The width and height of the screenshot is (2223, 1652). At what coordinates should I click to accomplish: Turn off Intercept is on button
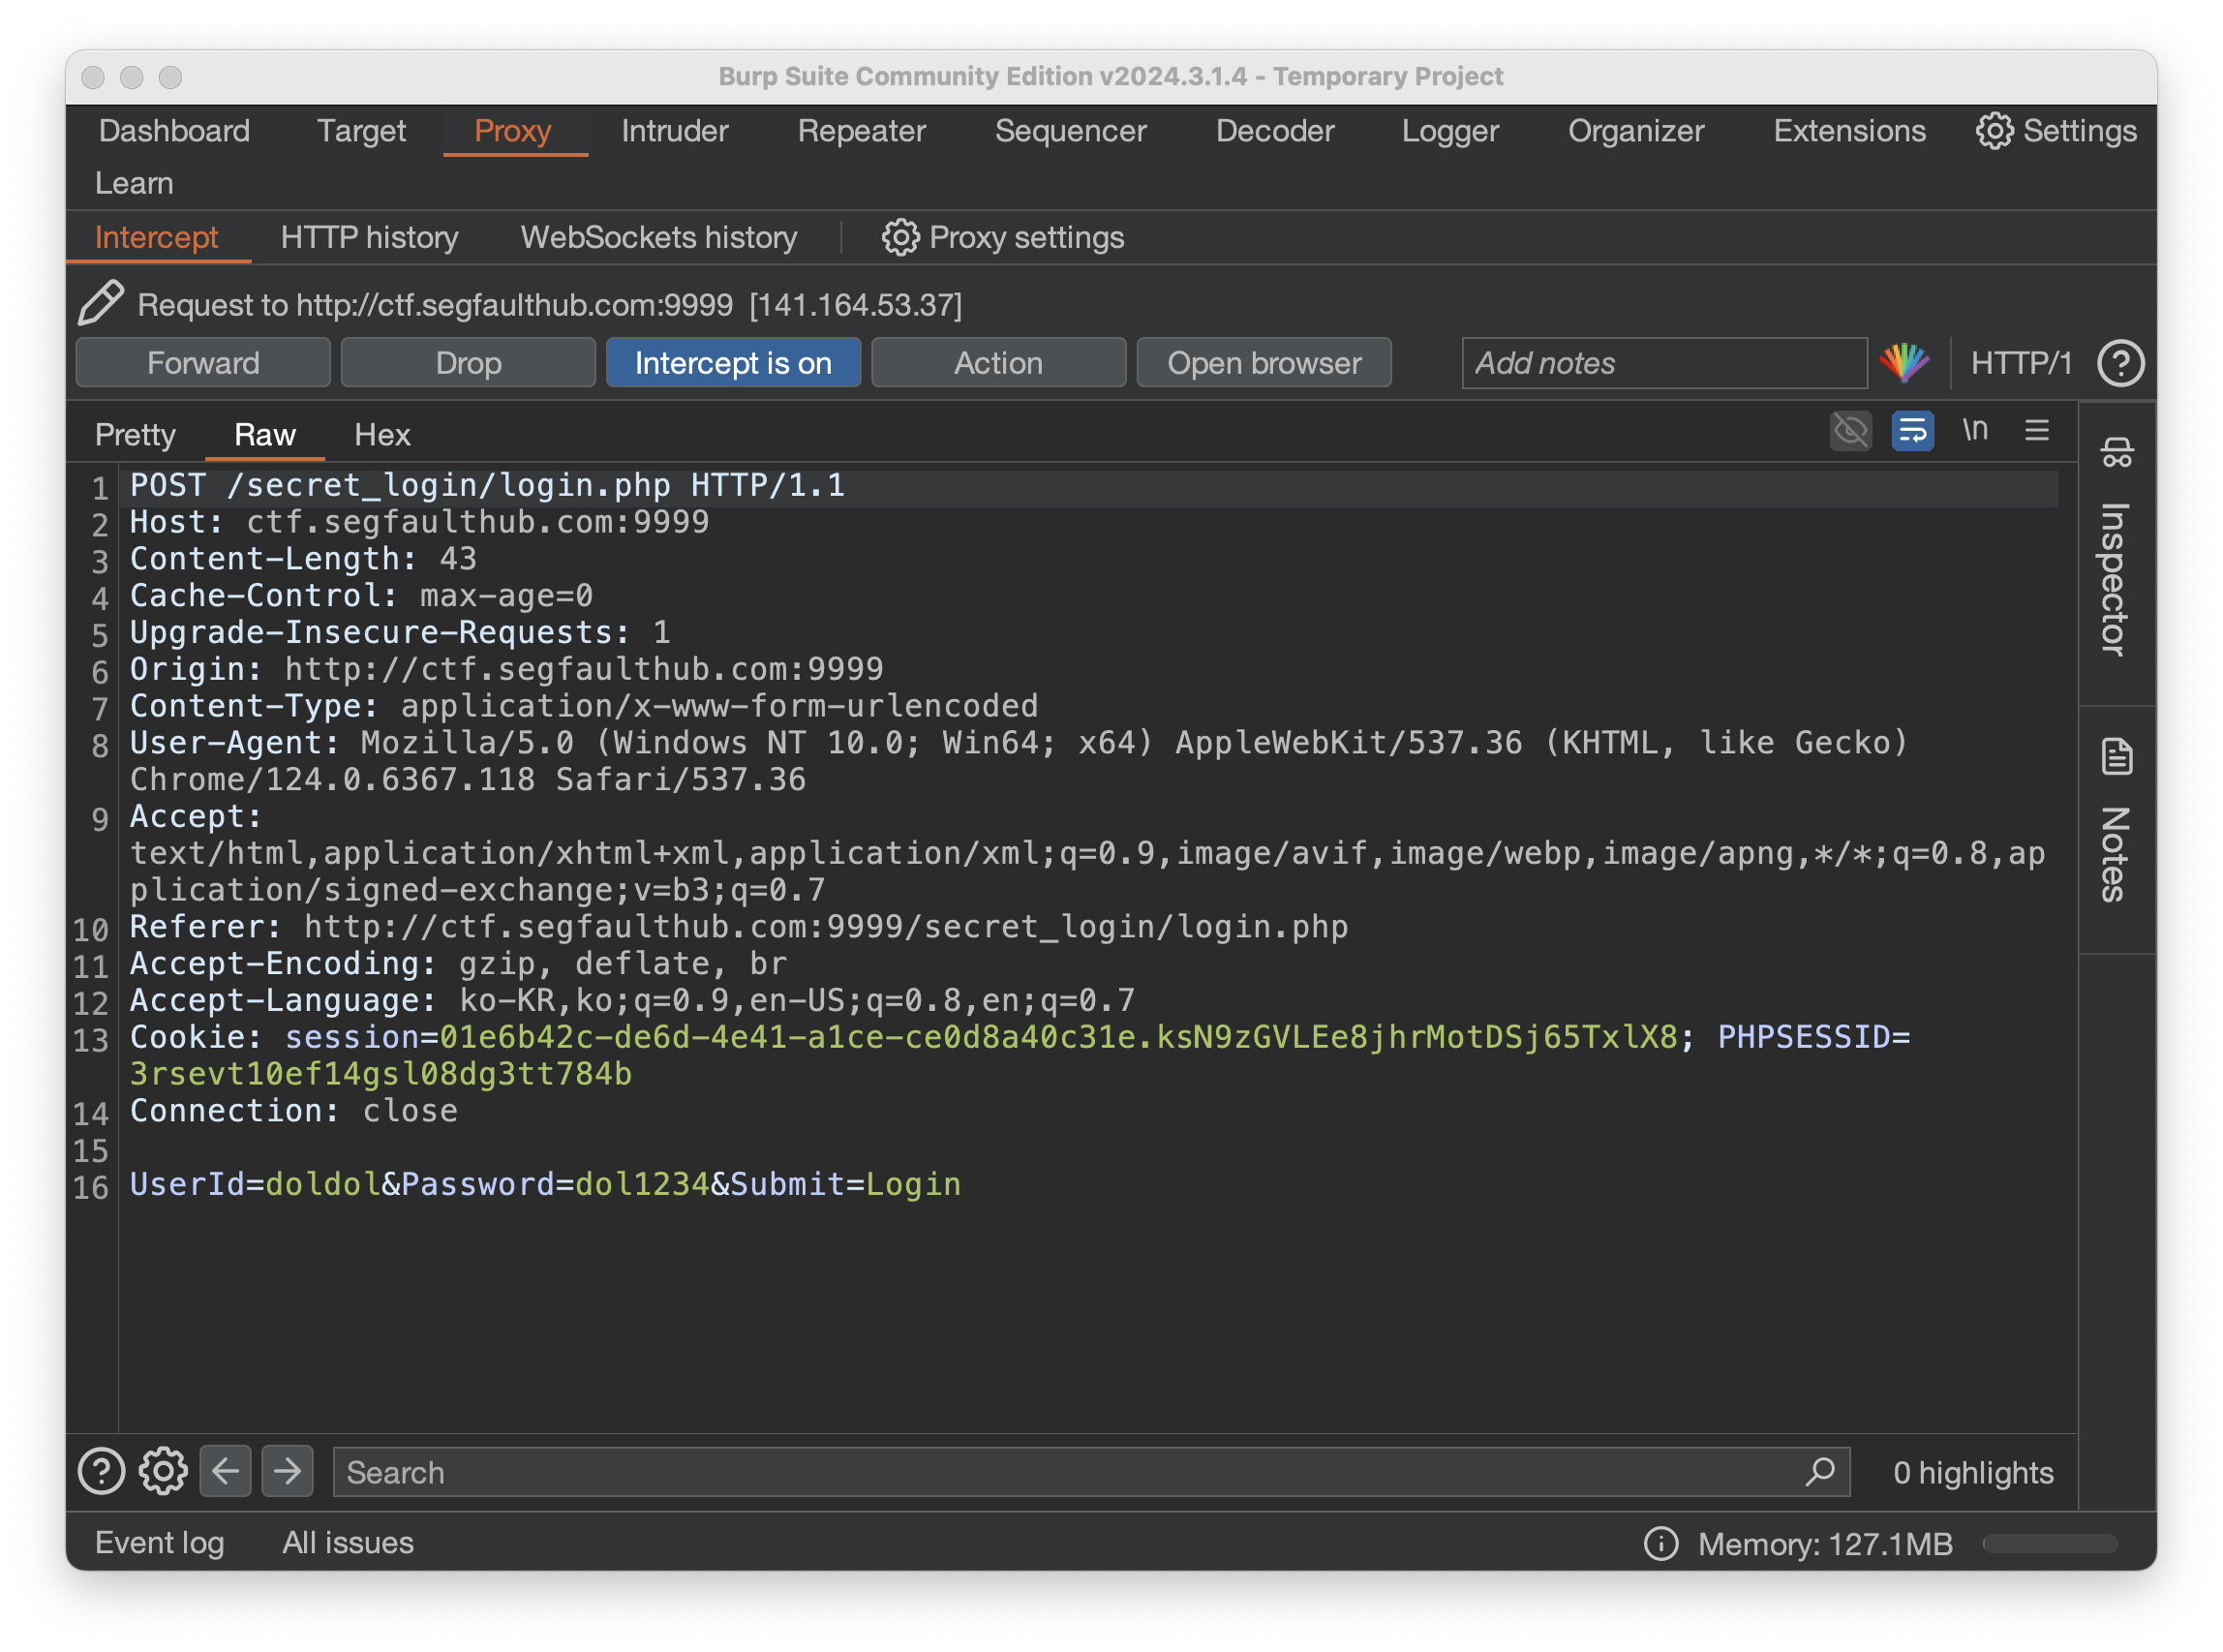733,362
